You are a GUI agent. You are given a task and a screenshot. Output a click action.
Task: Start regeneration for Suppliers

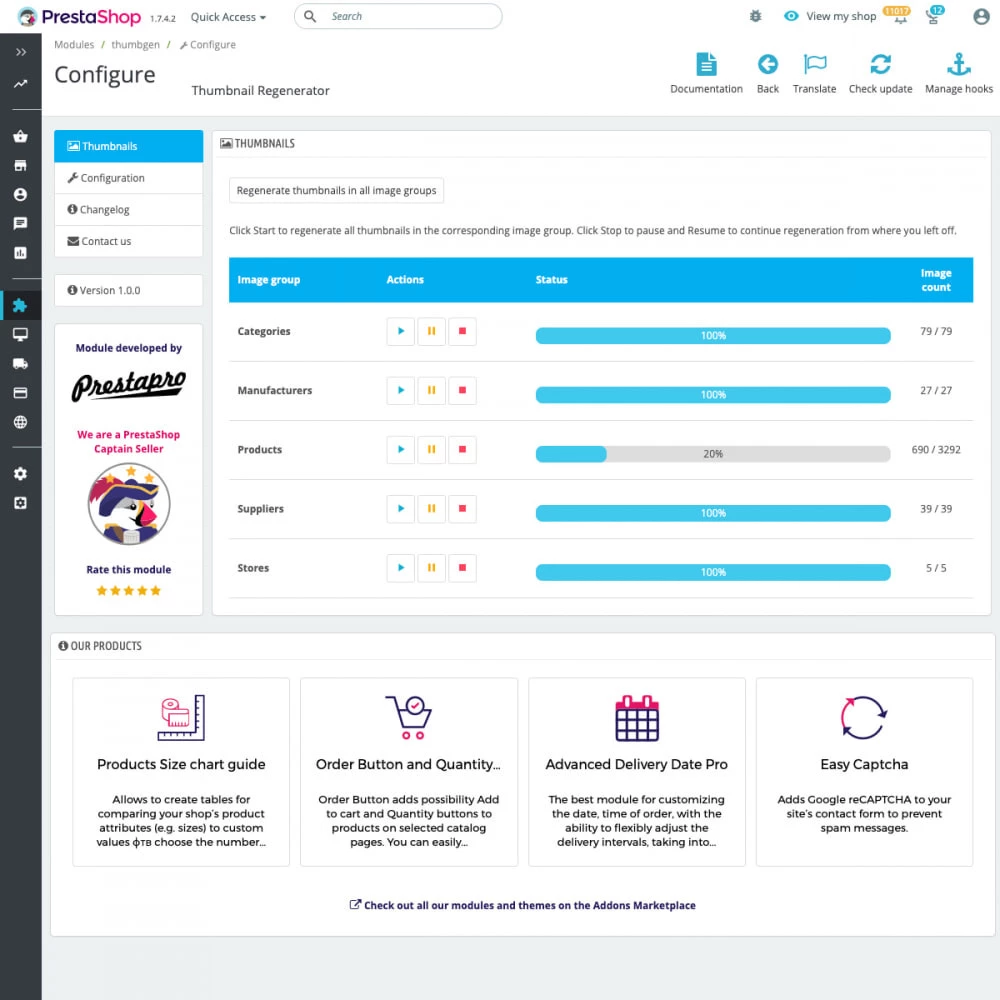[401, 508]
